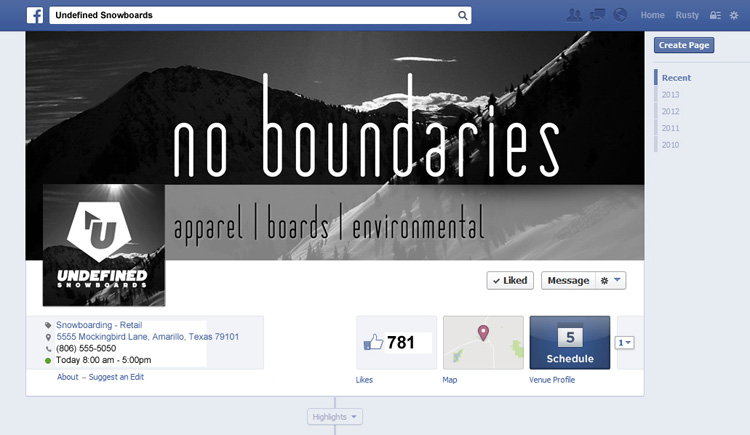Open the notifications globe icon
The height and width of the screenshot is (435, 750).
click(x=620, y=15)
